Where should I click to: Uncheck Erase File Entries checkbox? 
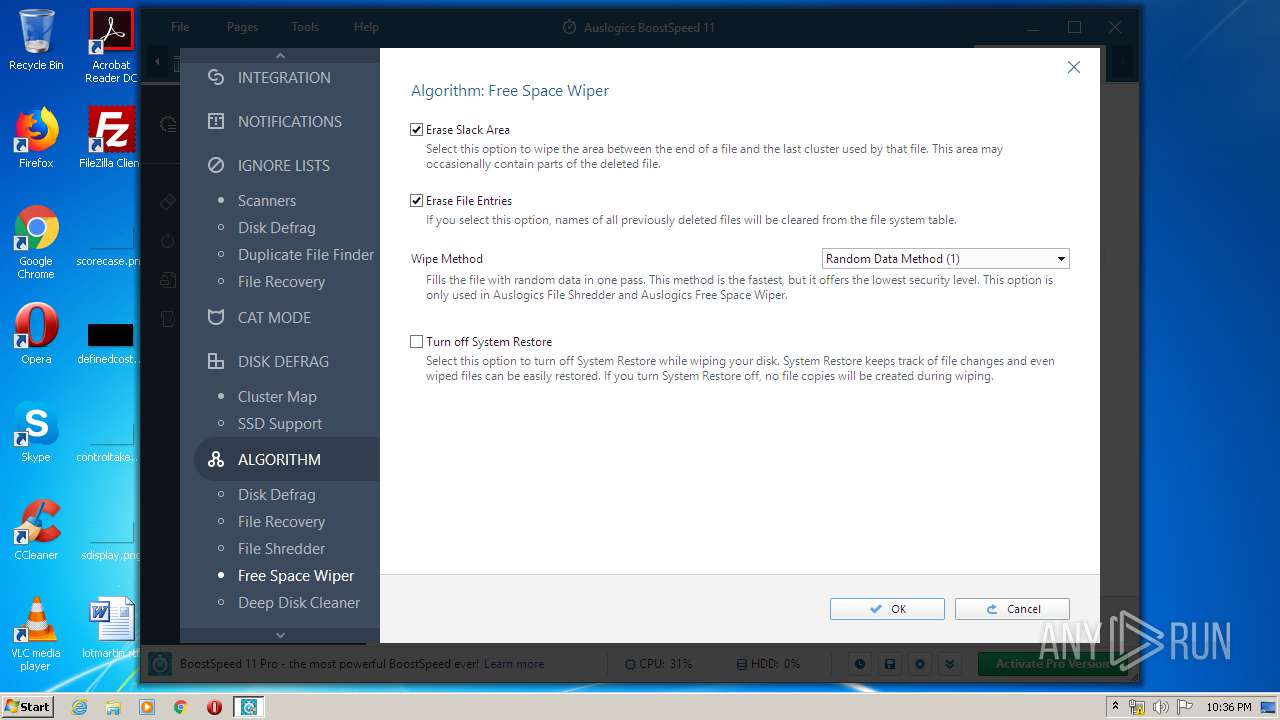tap(416, 201)
